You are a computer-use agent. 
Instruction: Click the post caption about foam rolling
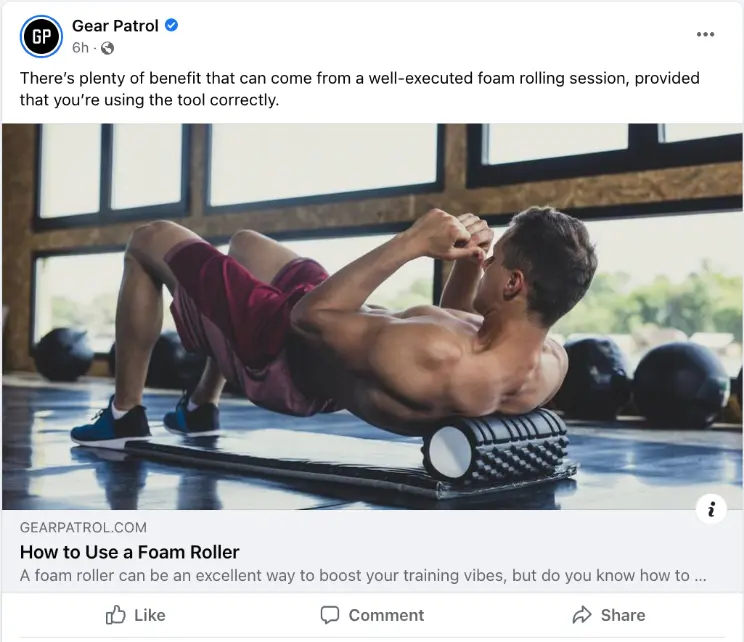coord(360,88)
